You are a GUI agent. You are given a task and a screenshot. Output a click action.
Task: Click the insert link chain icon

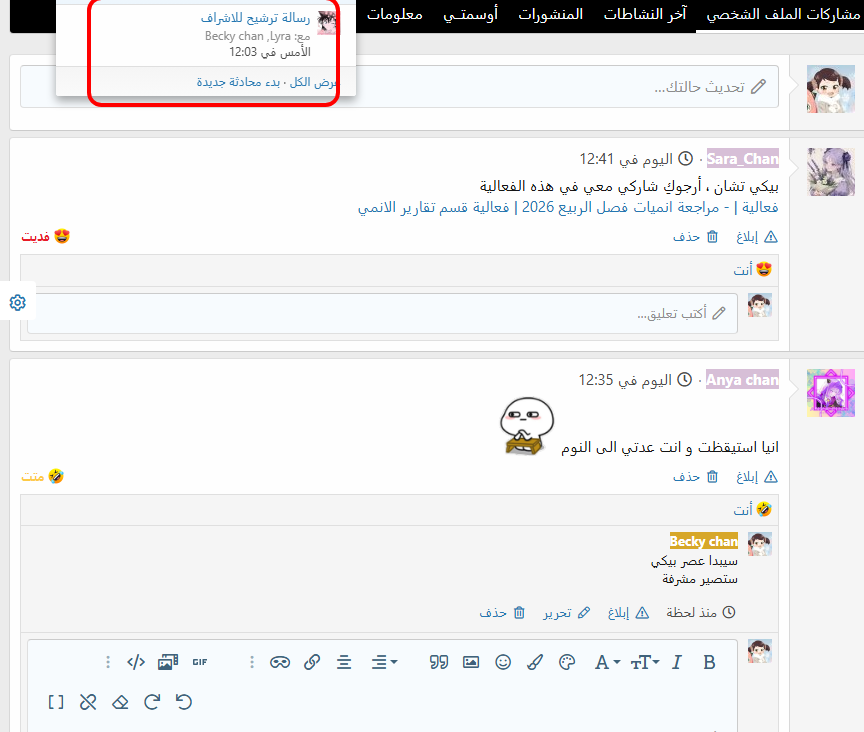tap(312, 662)
